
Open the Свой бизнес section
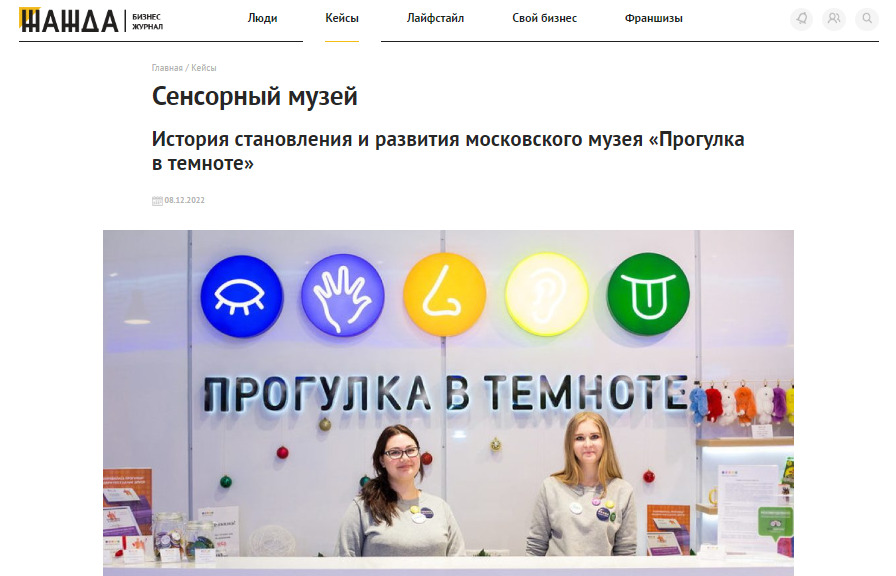click(545, 18)
